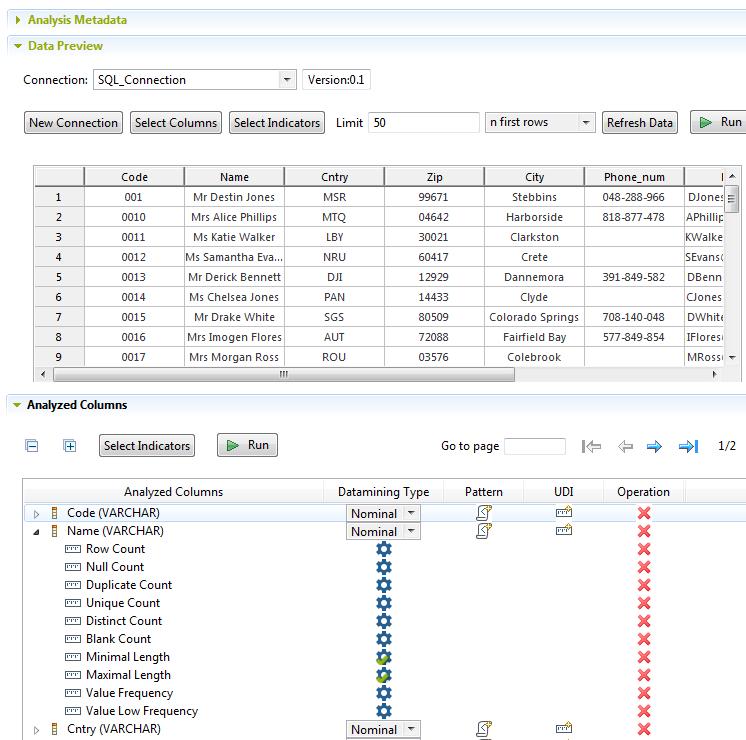746x740 pixels.
Task: Click the collapse all columns minus icon
Action: click(32, 446)
